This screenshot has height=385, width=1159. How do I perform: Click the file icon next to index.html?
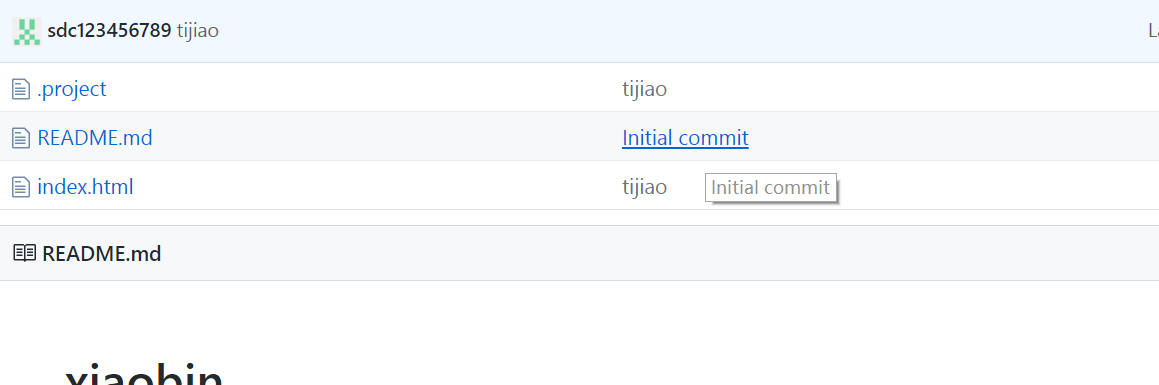tap(21, 187)
